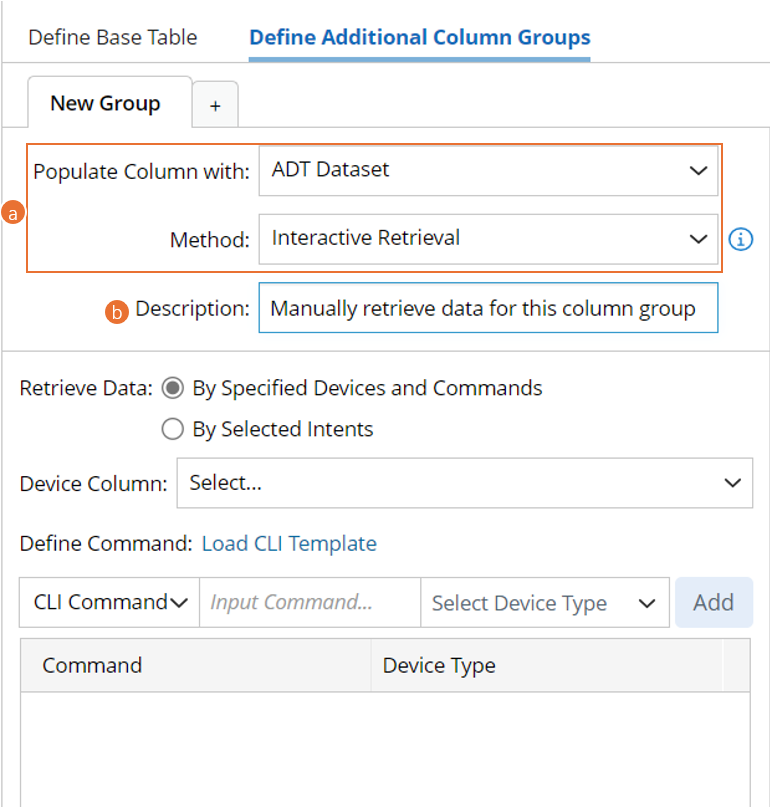
Task: Open the Device Column selector
Action: (x=464, y=483)
